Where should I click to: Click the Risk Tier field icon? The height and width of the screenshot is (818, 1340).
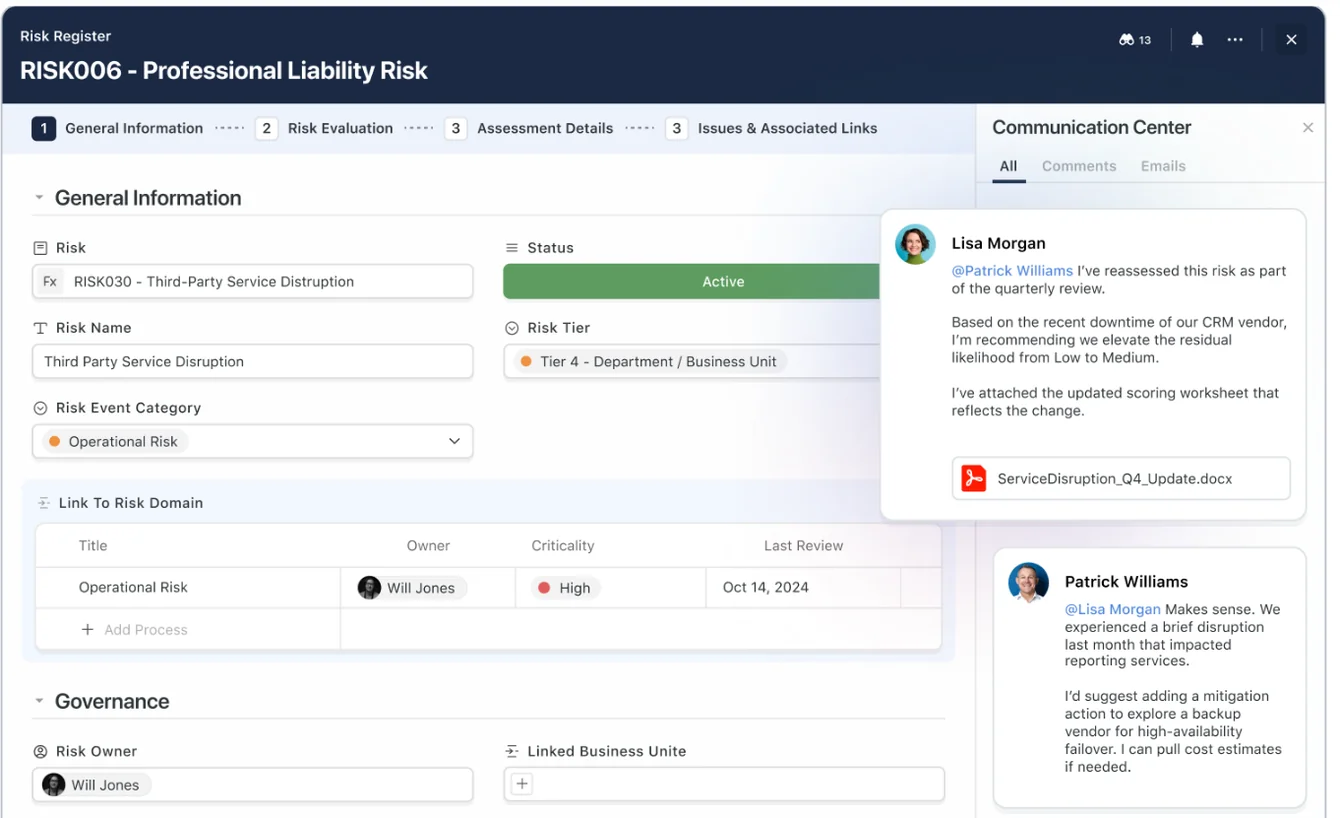(x=512, y=328)
